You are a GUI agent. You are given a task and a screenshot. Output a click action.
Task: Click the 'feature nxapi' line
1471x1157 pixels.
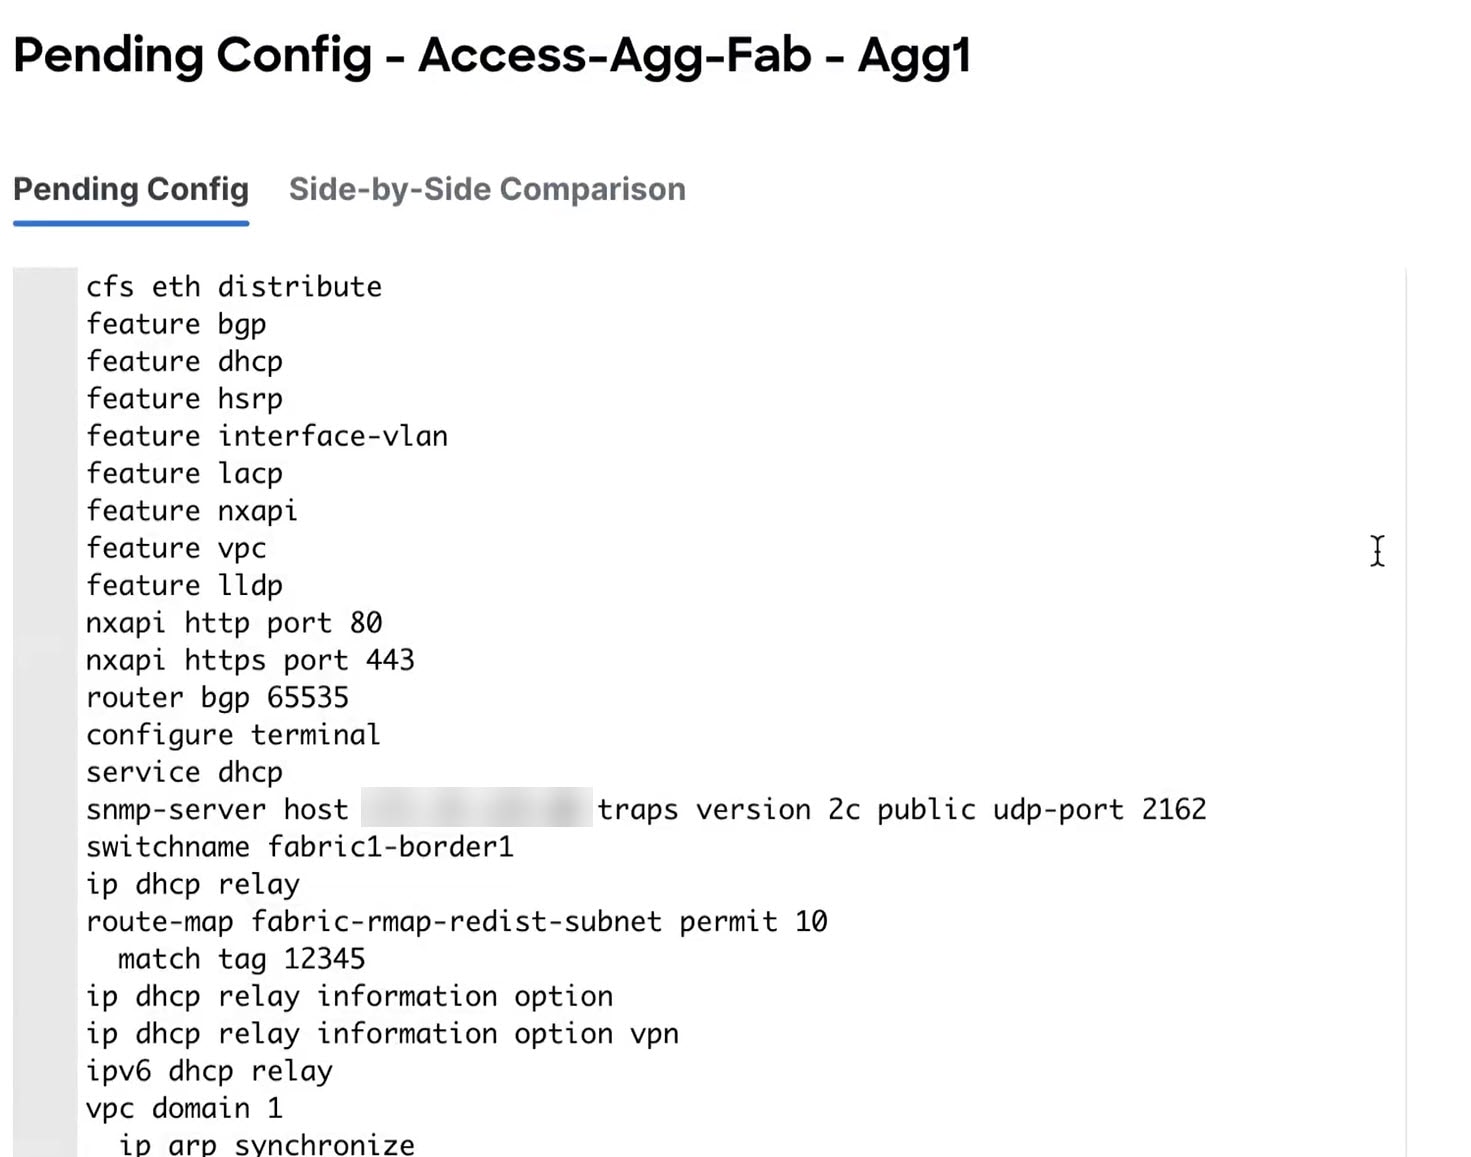(x=192, y=511)
